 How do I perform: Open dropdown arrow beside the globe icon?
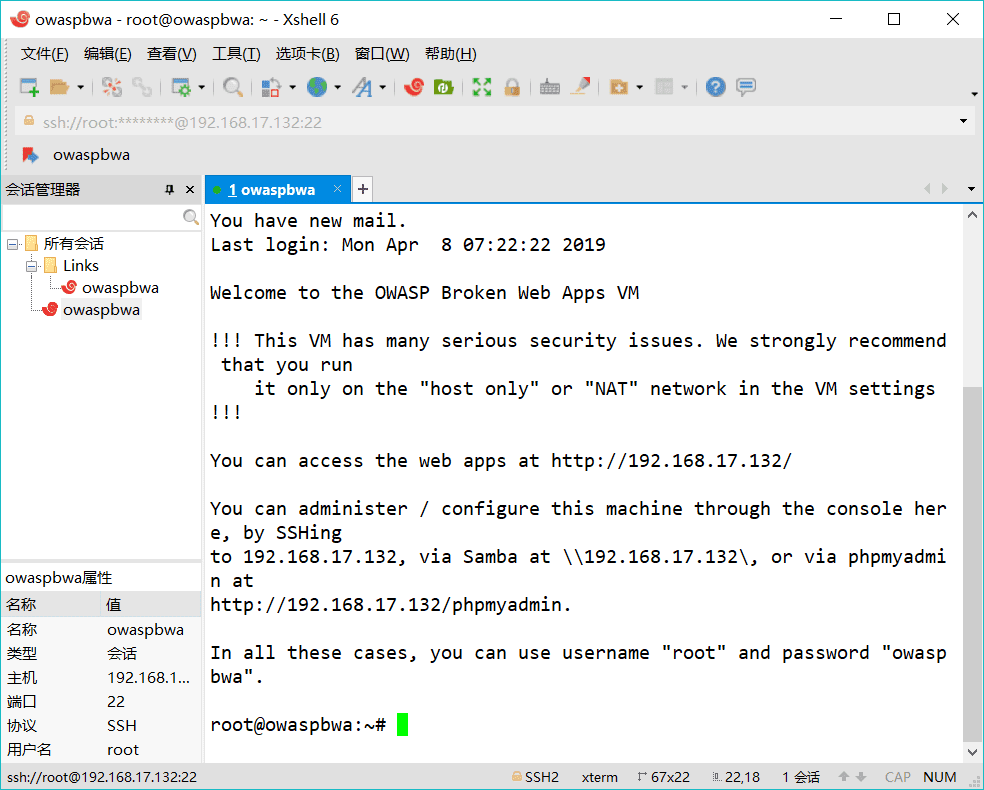click(x=338, y=87)
